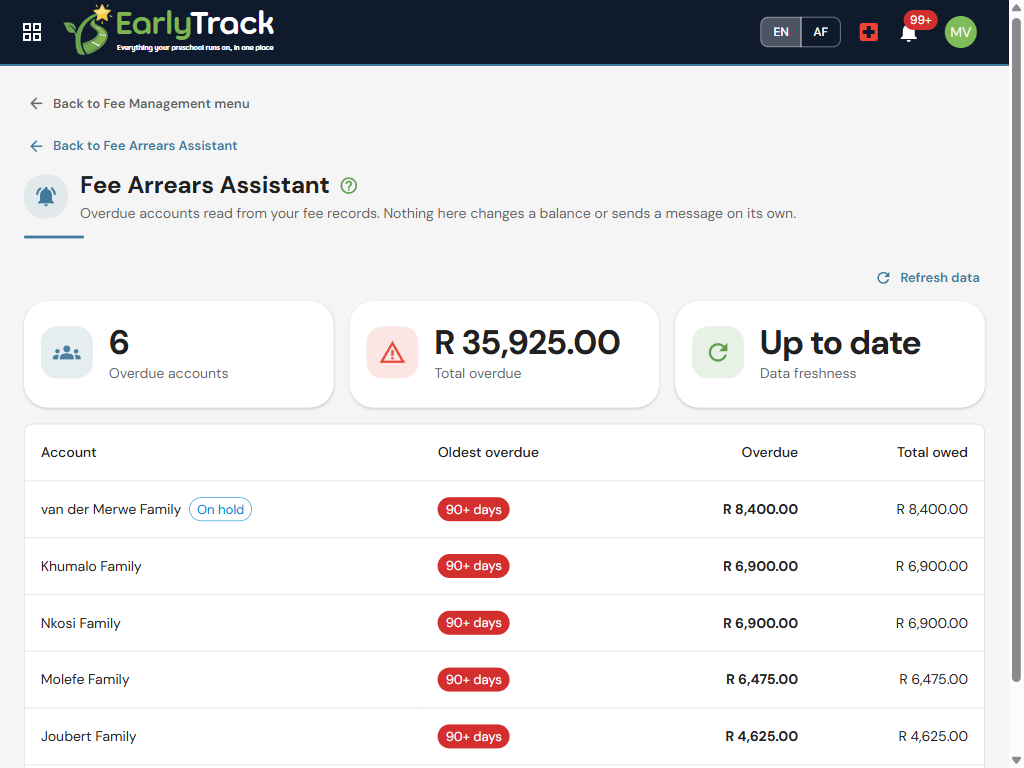Click the overdue accounts people icon
Image resolution: width=1024 pixels, height=768 pixels.
point(67,353)
